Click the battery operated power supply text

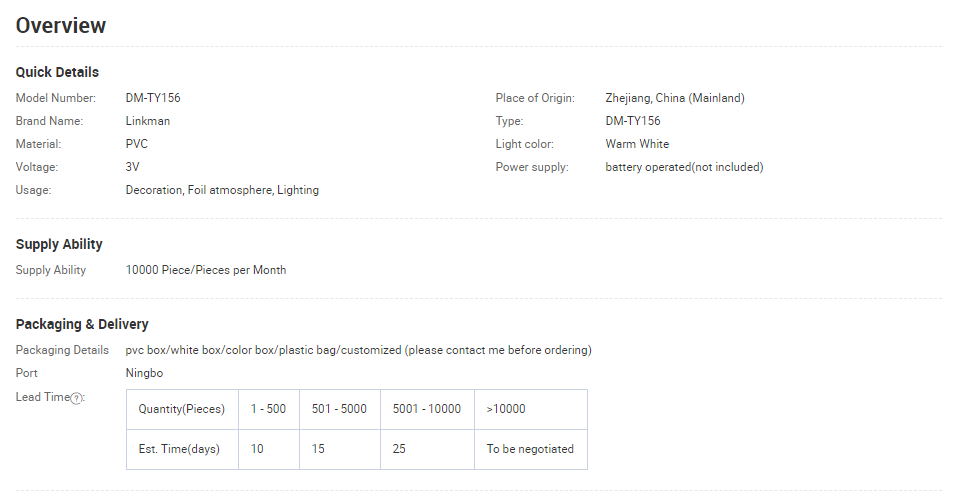(x=684, y=167)
